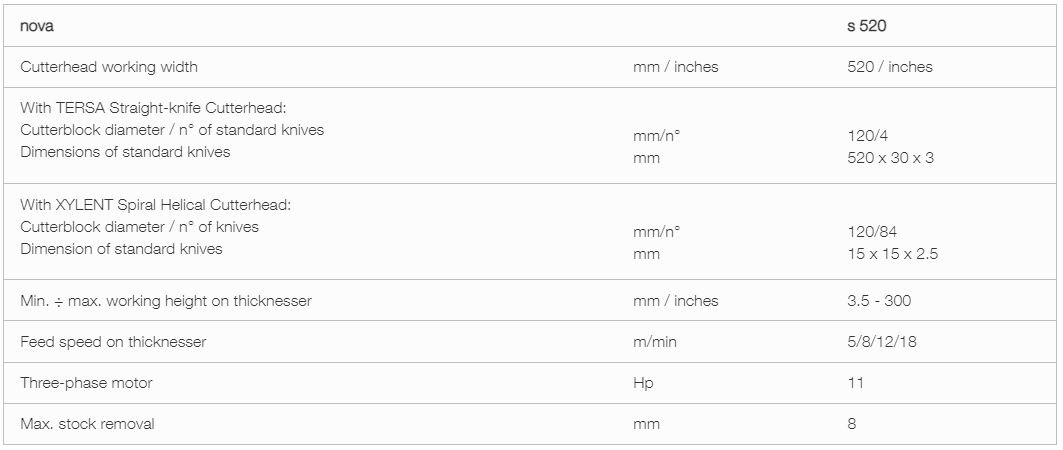Select the 's 520' model column header
Image resolution: width=1063 pixels, height=450 pixels.
[866, 26]
